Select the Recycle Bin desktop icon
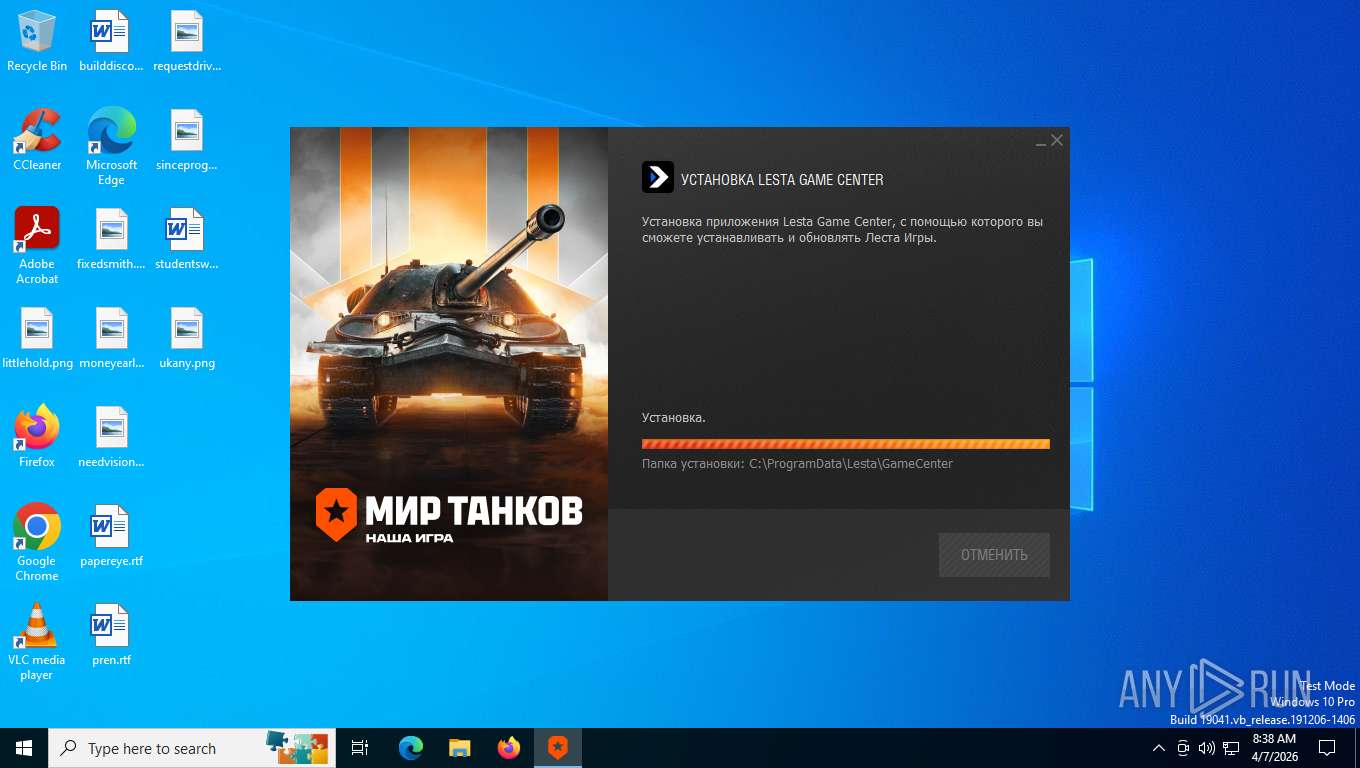 coord(37,41)
